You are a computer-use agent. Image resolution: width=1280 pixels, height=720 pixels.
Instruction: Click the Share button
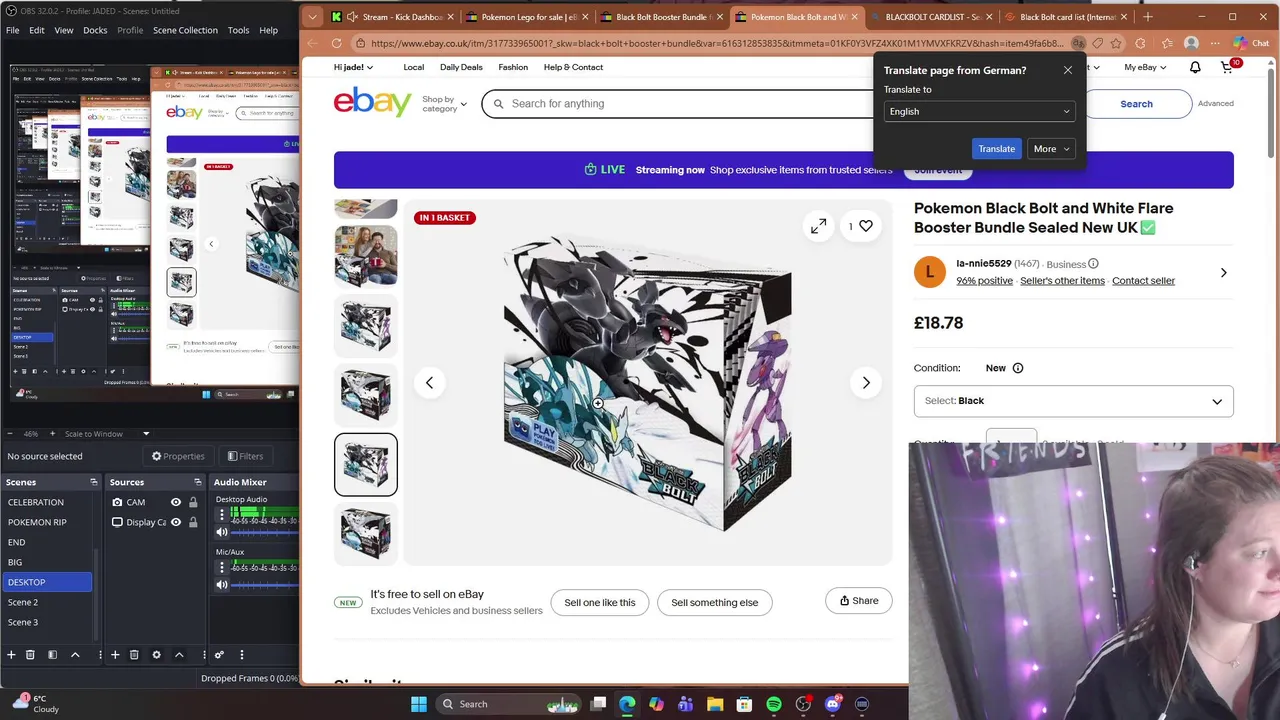click(859, 601)
